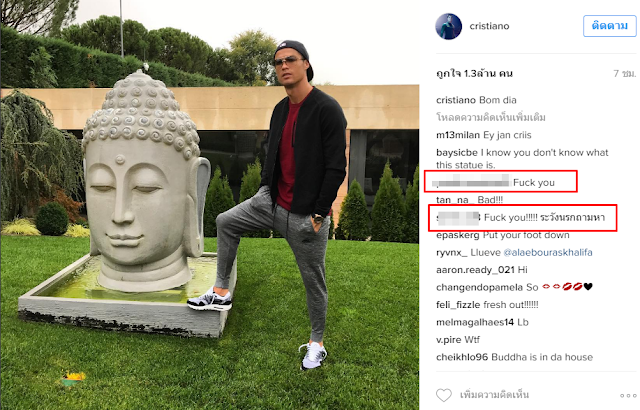Open the likes count 1.3 million
Image resolution: width=640 pixels, height=410 pixels.
(x=474, y=74)
